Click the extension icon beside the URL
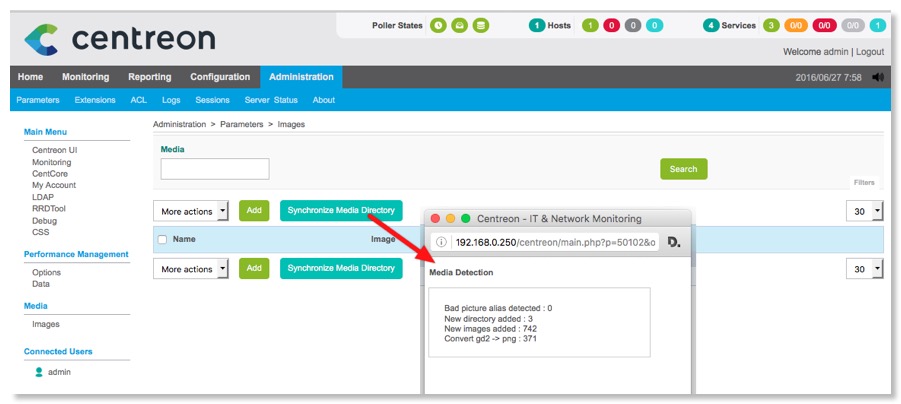 click(x=674, y=242)
